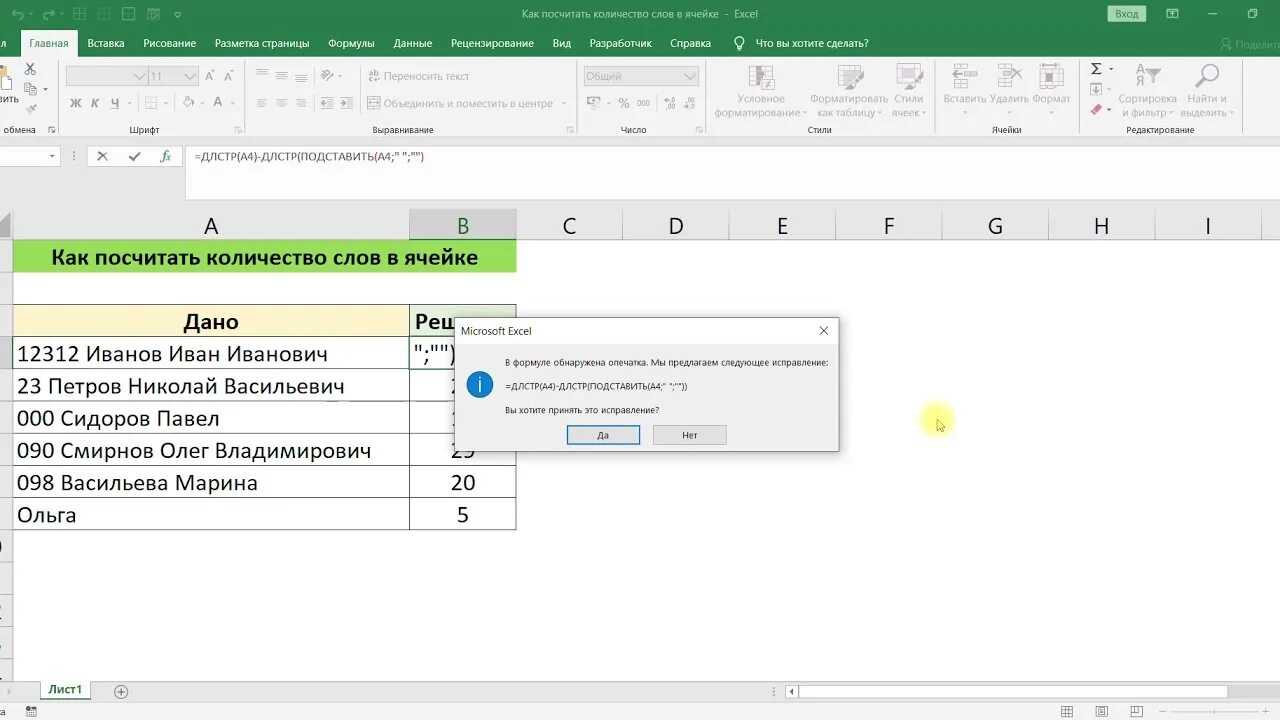Click the align left icon
Viewport: 1280px width, 720px height.
point(261,103)
